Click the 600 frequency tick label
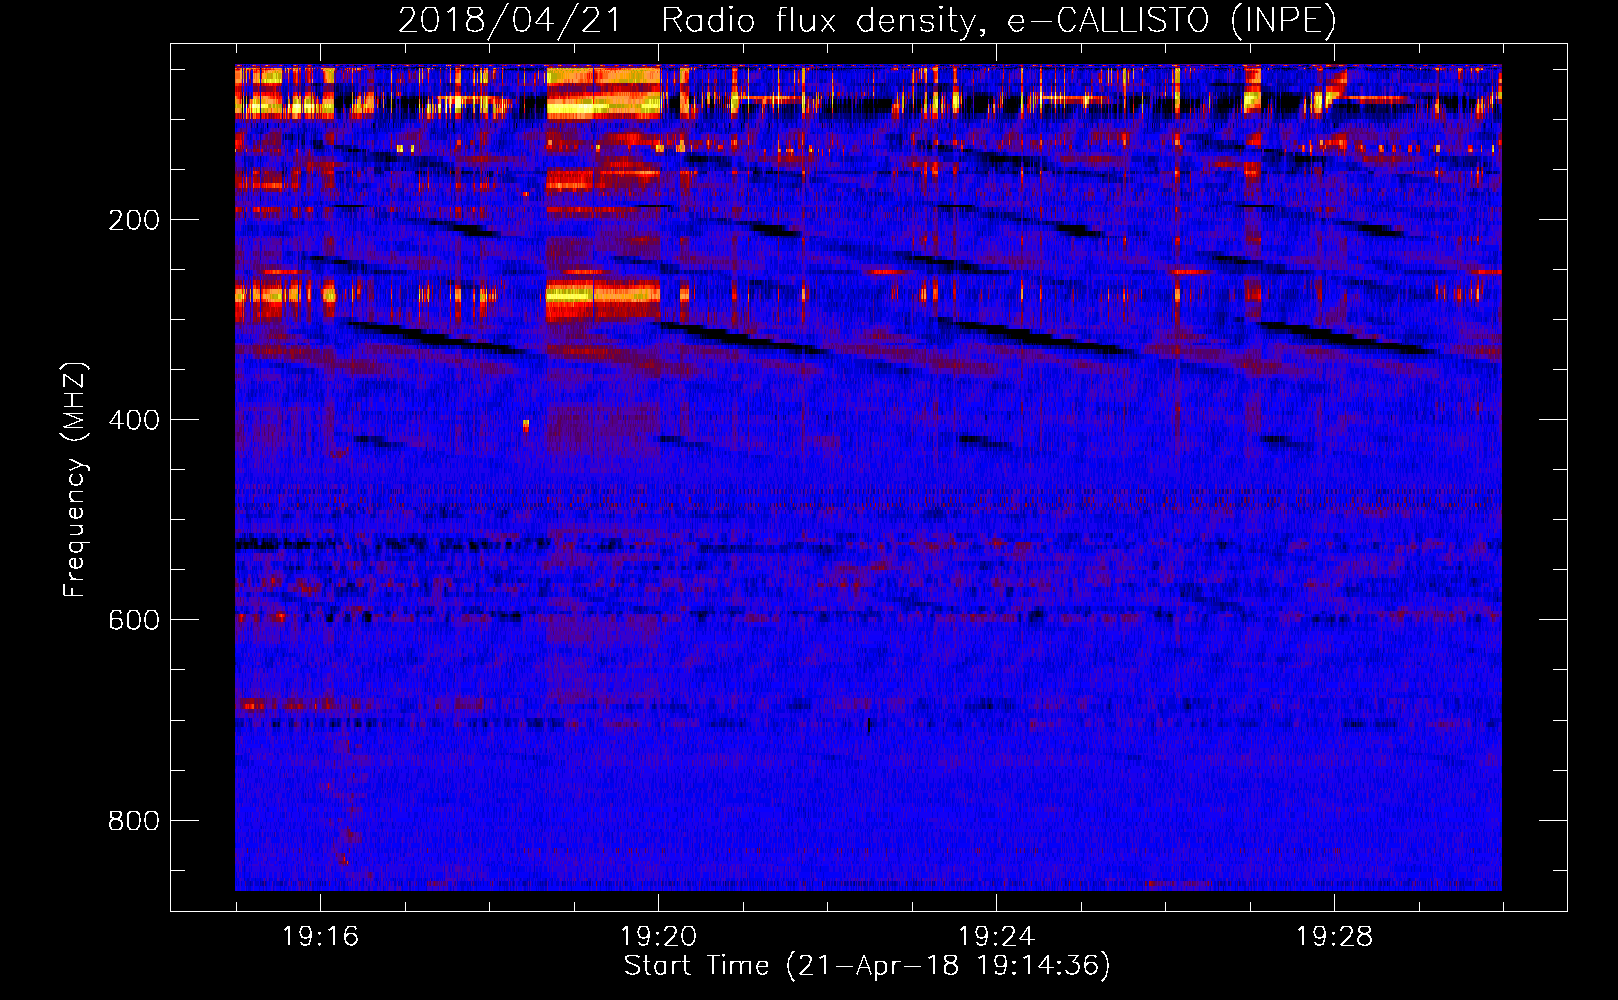 pyautogui.click(x=134, y=620)
